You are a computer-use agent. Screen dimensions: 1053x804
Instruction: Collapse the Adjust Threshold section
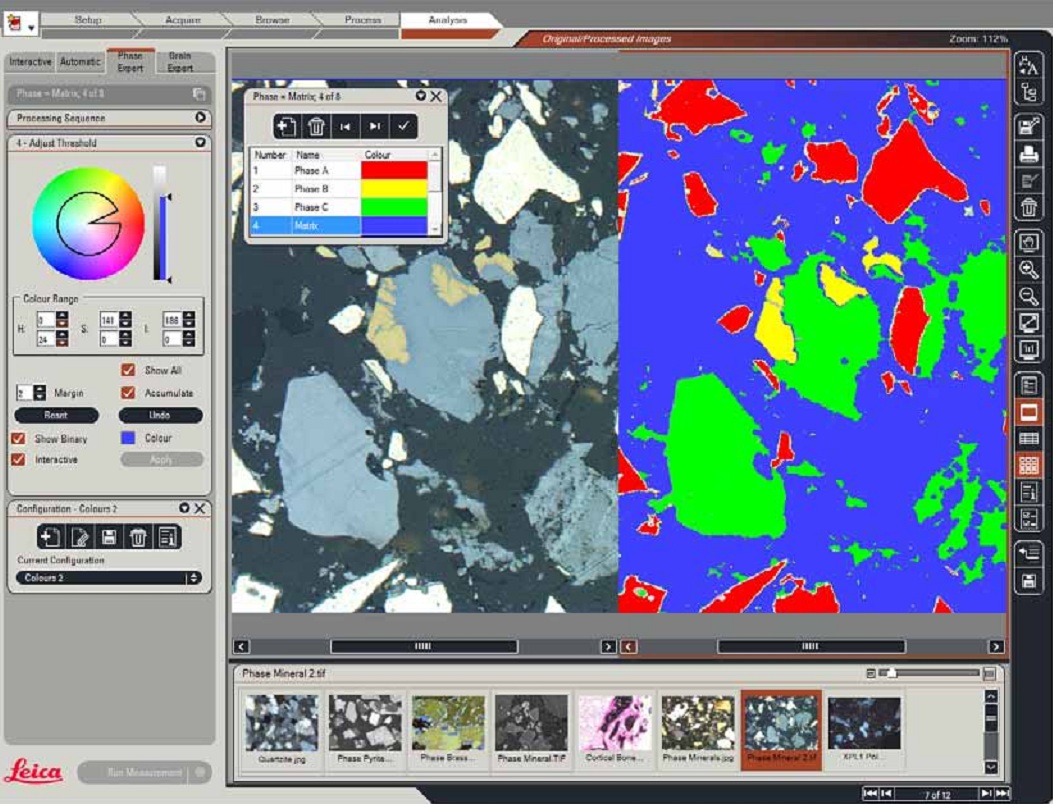click(200, 143)
